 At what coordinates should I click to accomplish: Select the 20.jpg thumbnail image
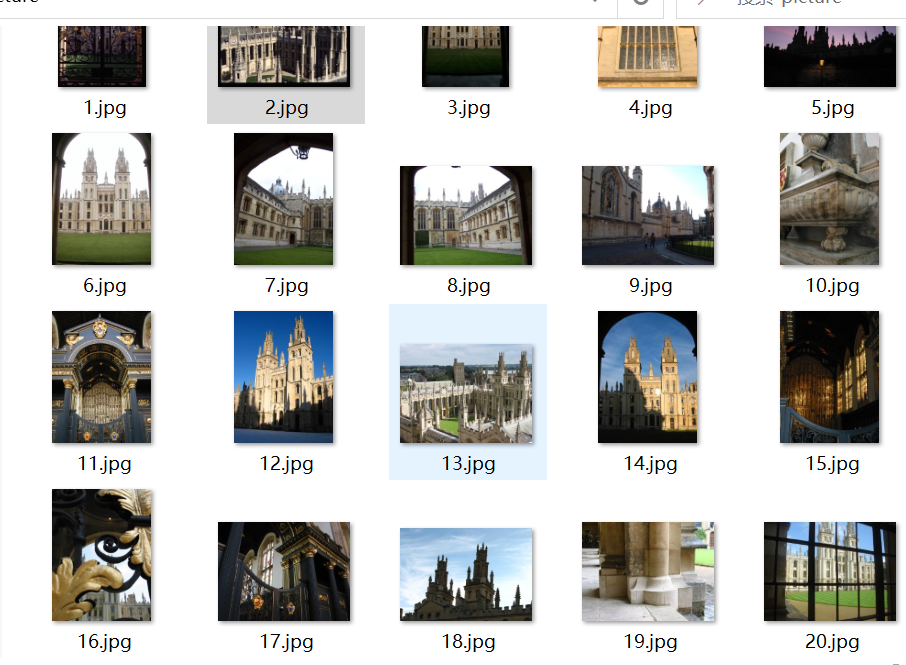pos(830,571)
